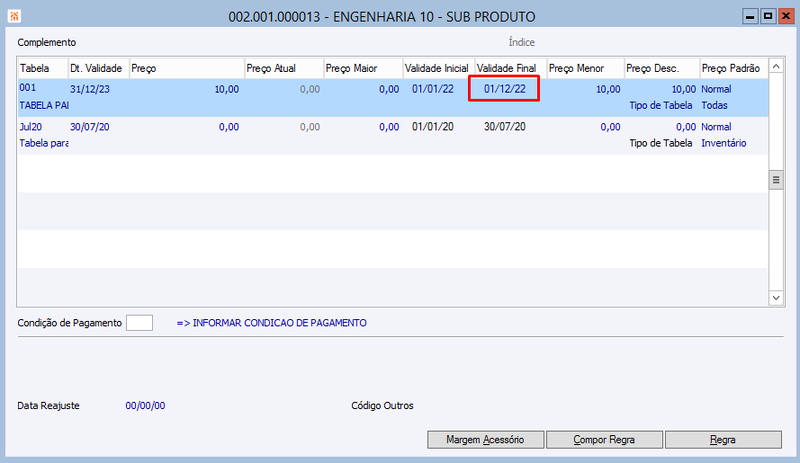Click the INFORMAR CONDICAO DE PAGAMENTO message
The image size is (800, 463).
tap(271, 323)
